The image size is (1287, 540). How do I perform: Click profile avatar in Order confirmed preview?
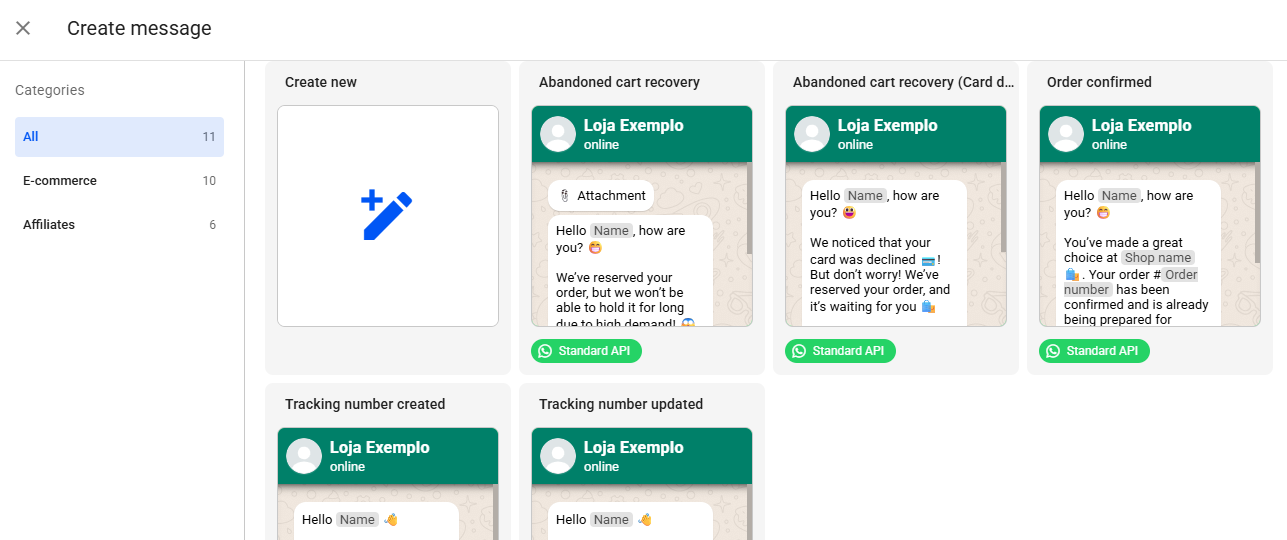pyautogui.click(x=1066, y=134)
